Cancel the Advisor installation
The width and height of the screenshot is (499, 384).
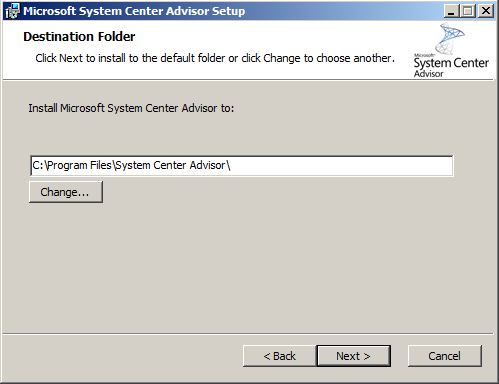[x=445, y=356]
